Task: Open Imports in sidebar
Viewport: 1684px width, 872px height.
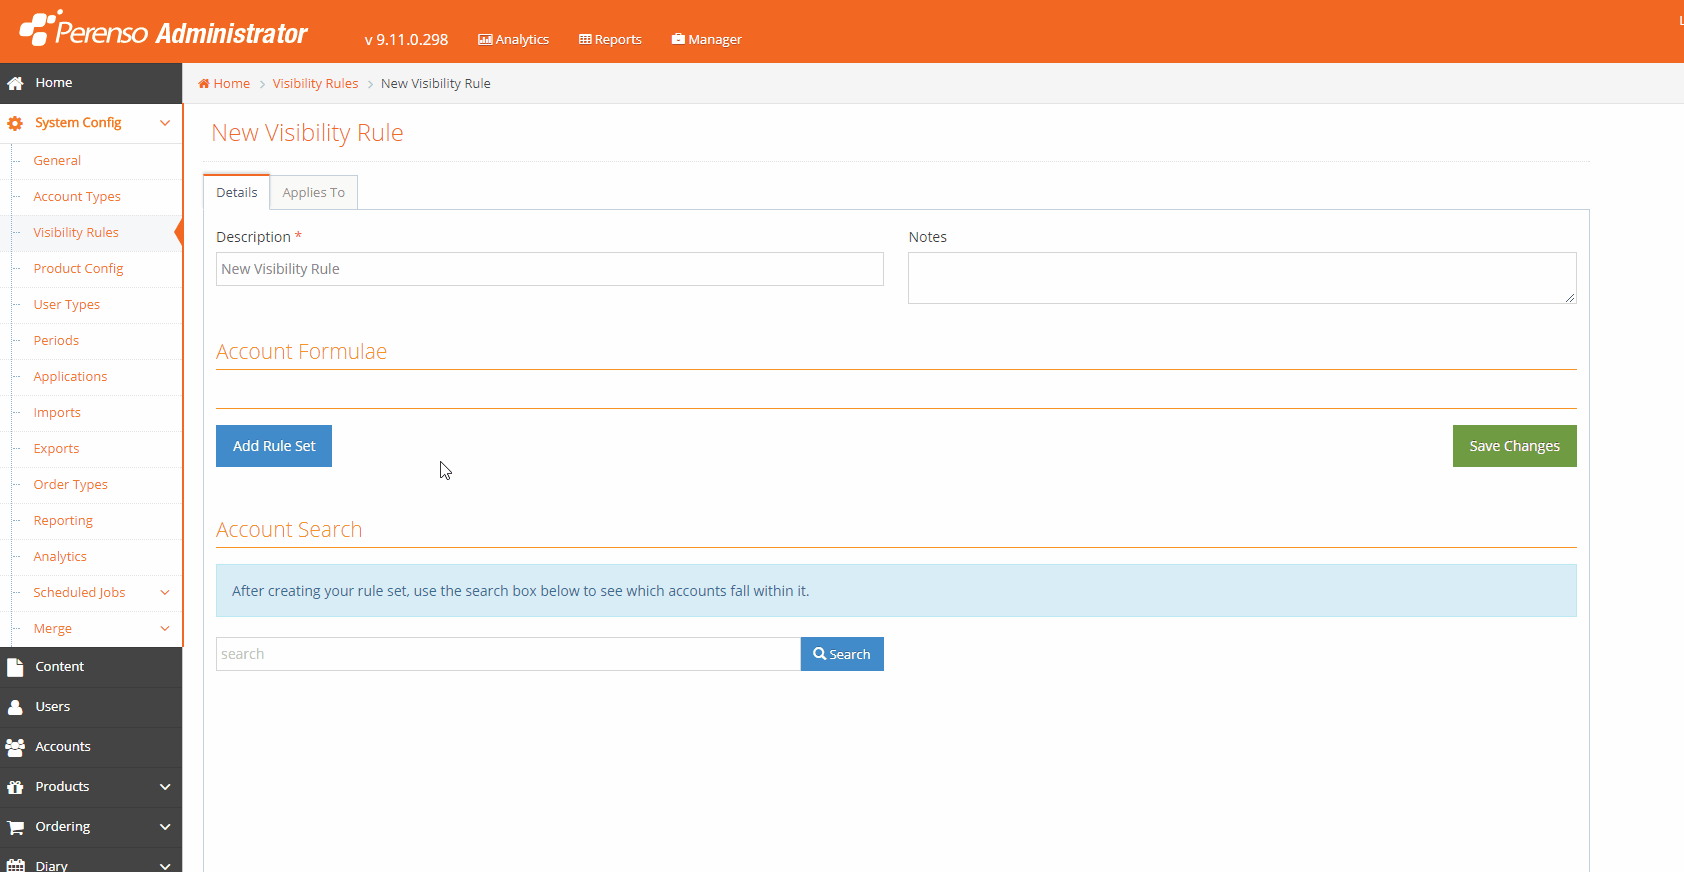Action: pyautogui.click(x=57, y=413)
